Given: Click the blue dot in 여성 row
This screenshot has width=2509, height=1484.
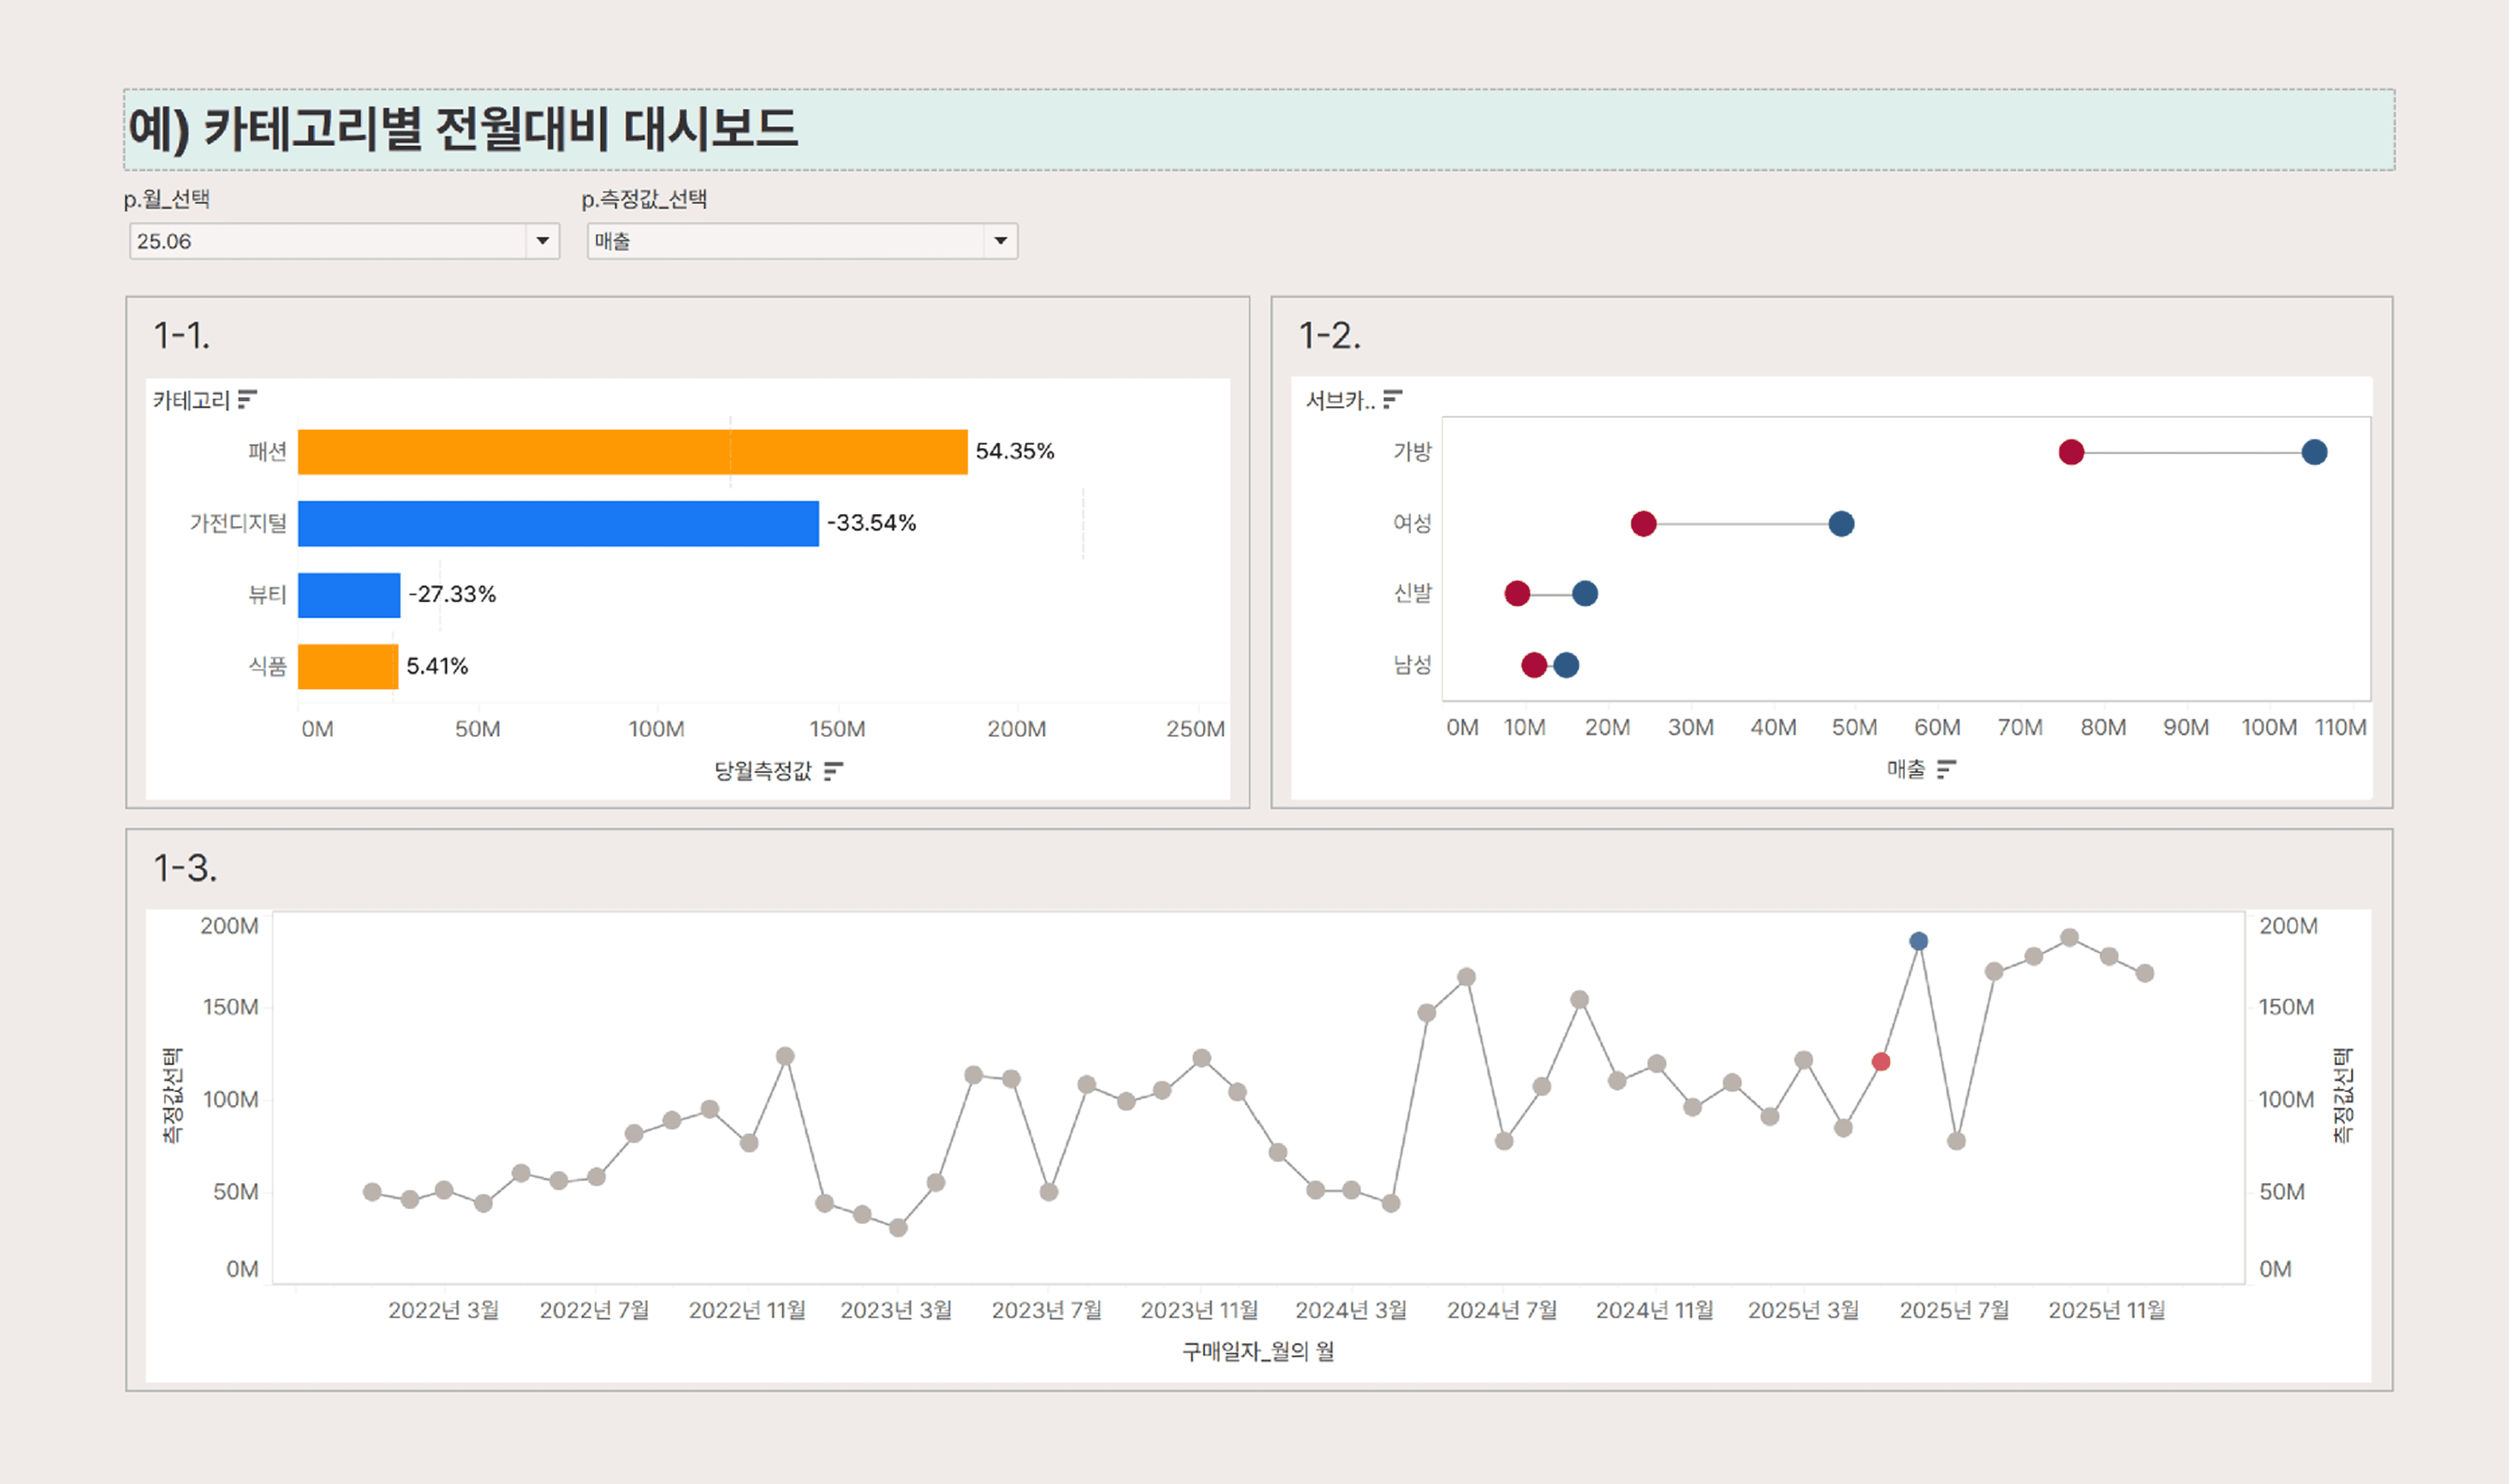Looking at the screenshot, I should point(1841,524).
